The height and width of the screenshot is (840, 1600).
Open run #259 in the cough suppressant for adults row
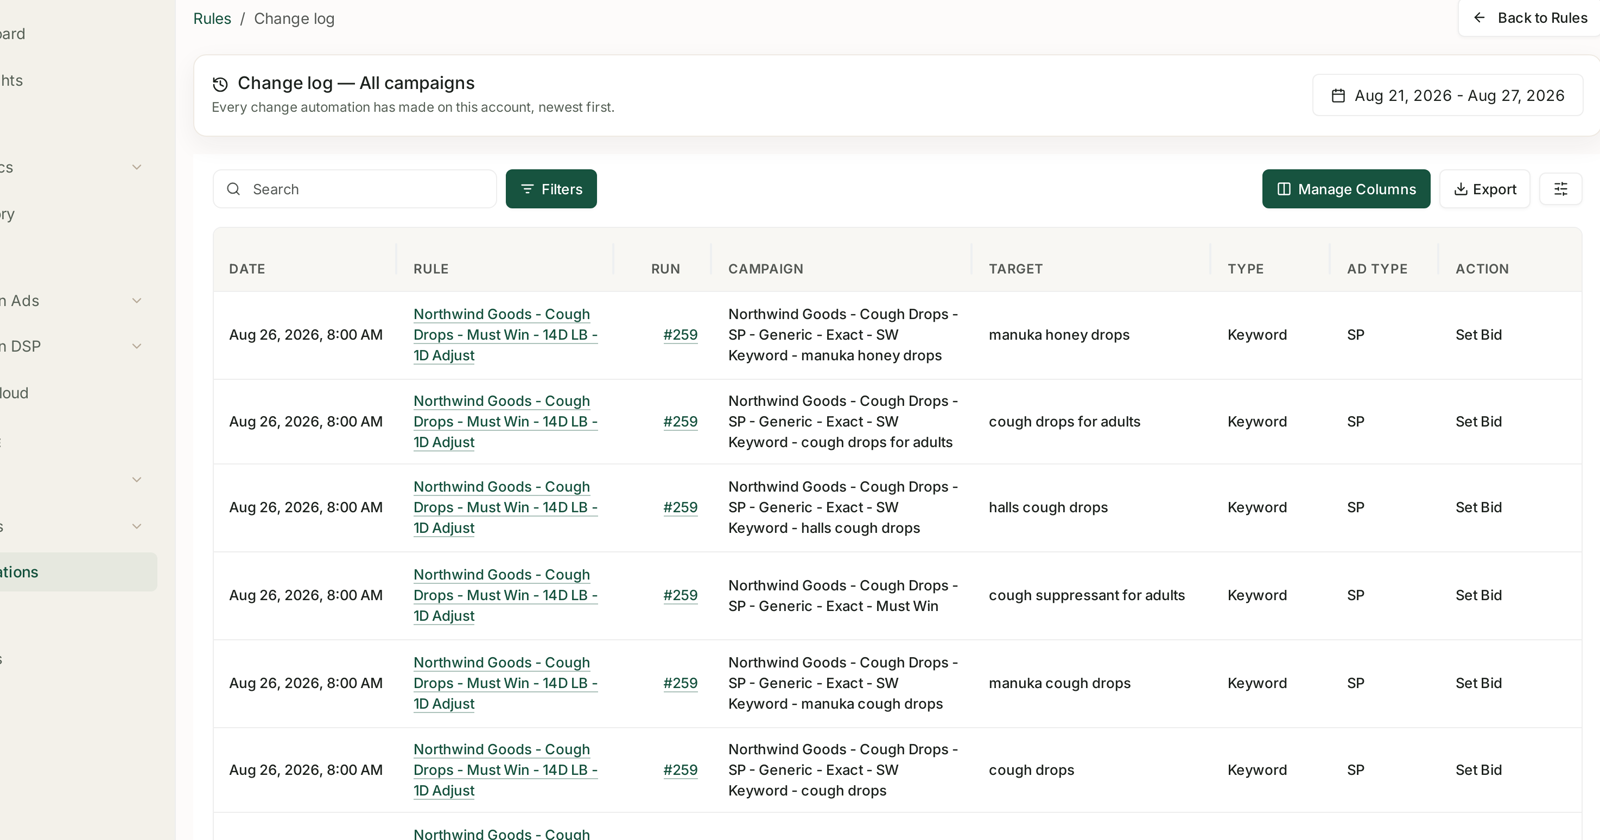pos(680,595)
